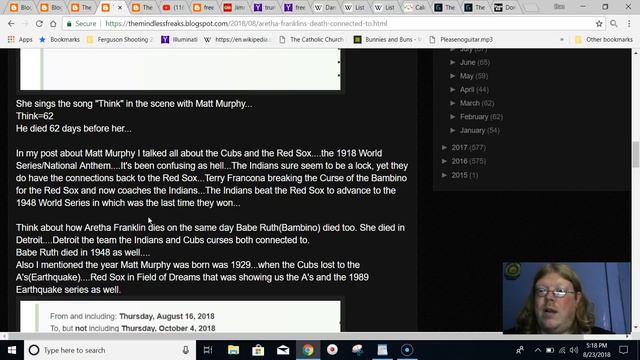Open Task View from the taskbar
This screenshot has width=640, height=360.
click(208, 350)
